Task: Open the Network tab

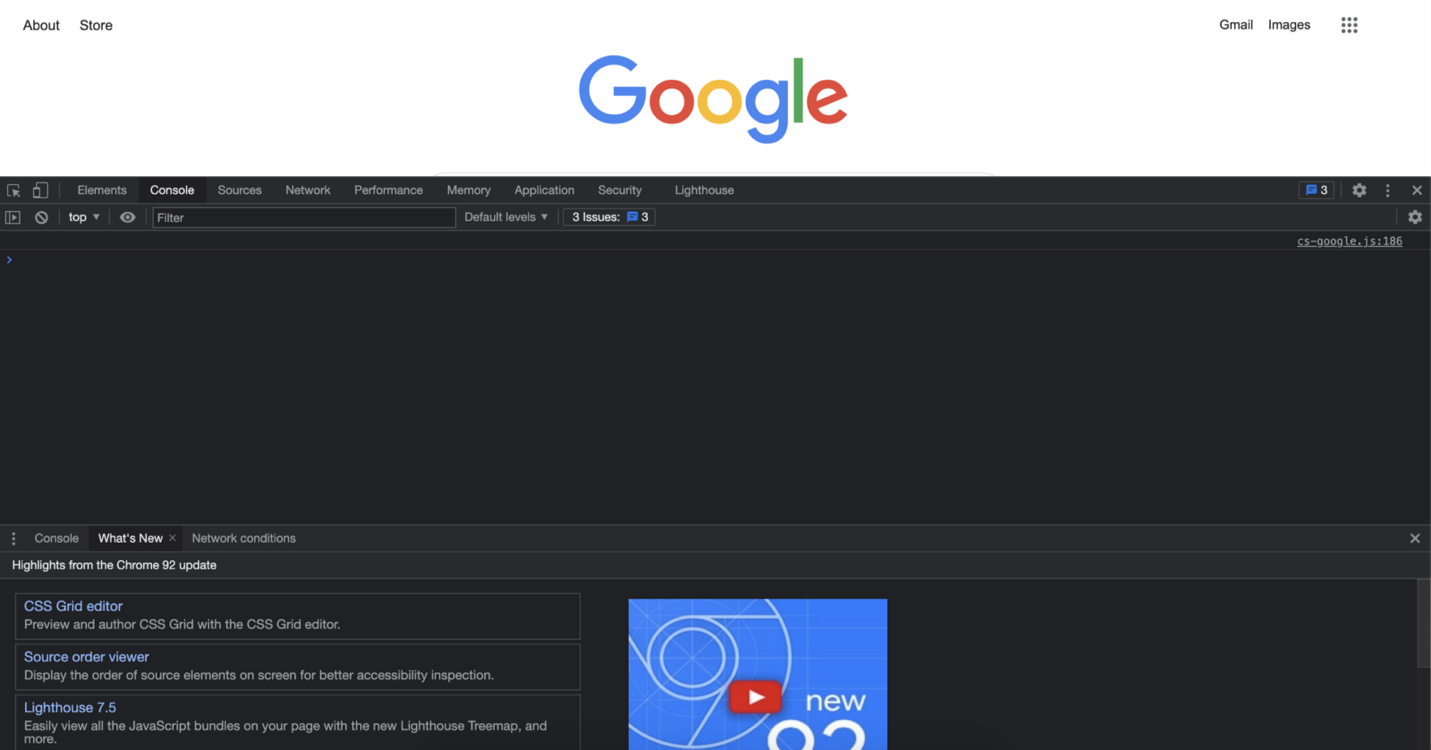Action: pos(308,190)
